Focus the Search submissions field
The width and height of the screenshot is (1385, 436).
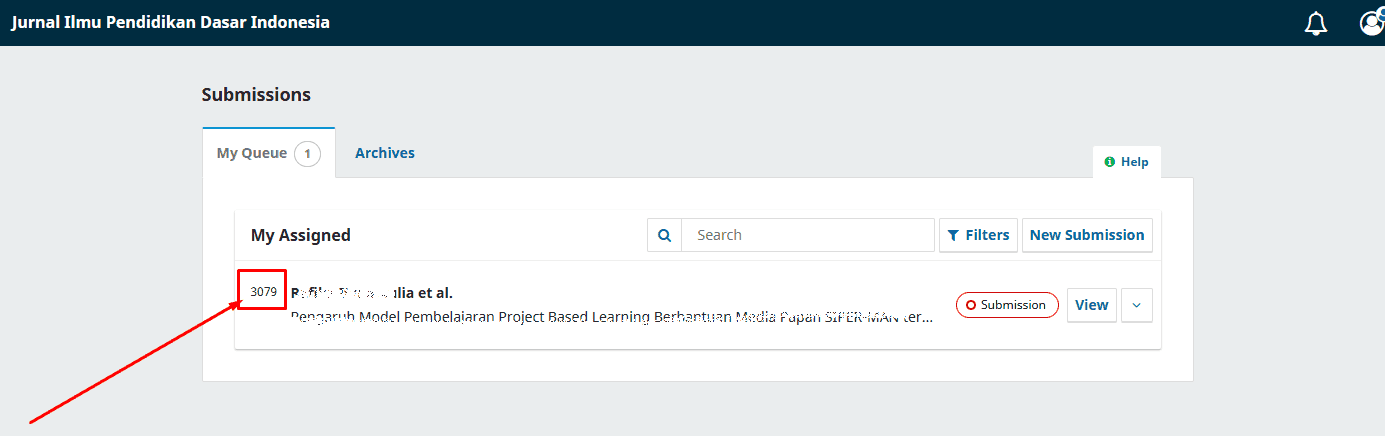(x=808, y=235)
